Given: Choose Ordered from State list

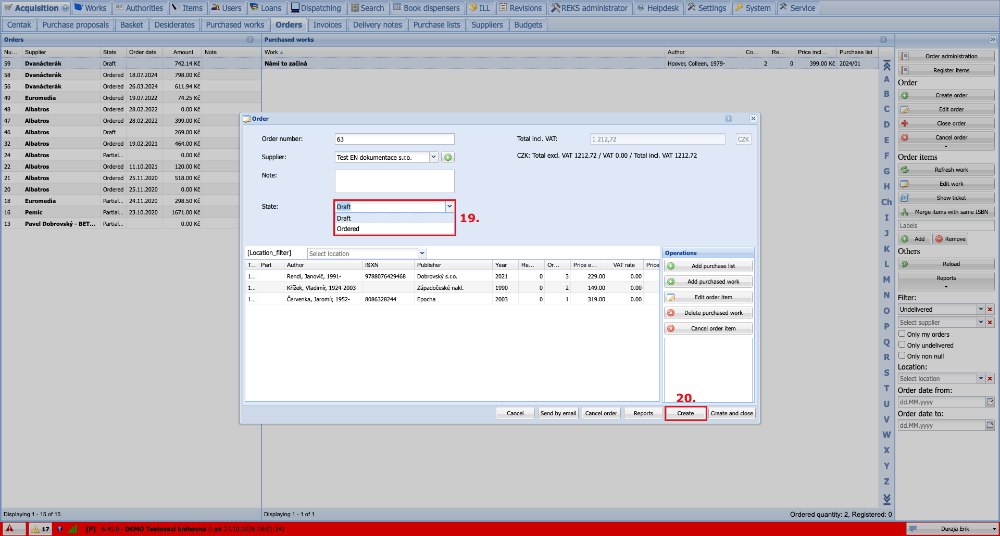Looking at the screenshot, I should pos(395,228).
